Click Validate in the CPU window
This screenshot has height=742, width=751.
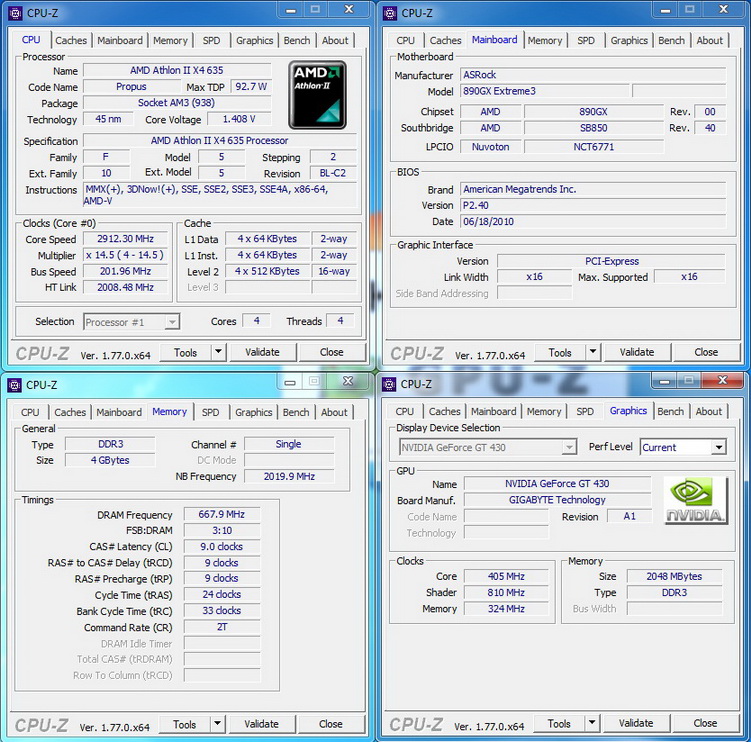pos(262,352)
